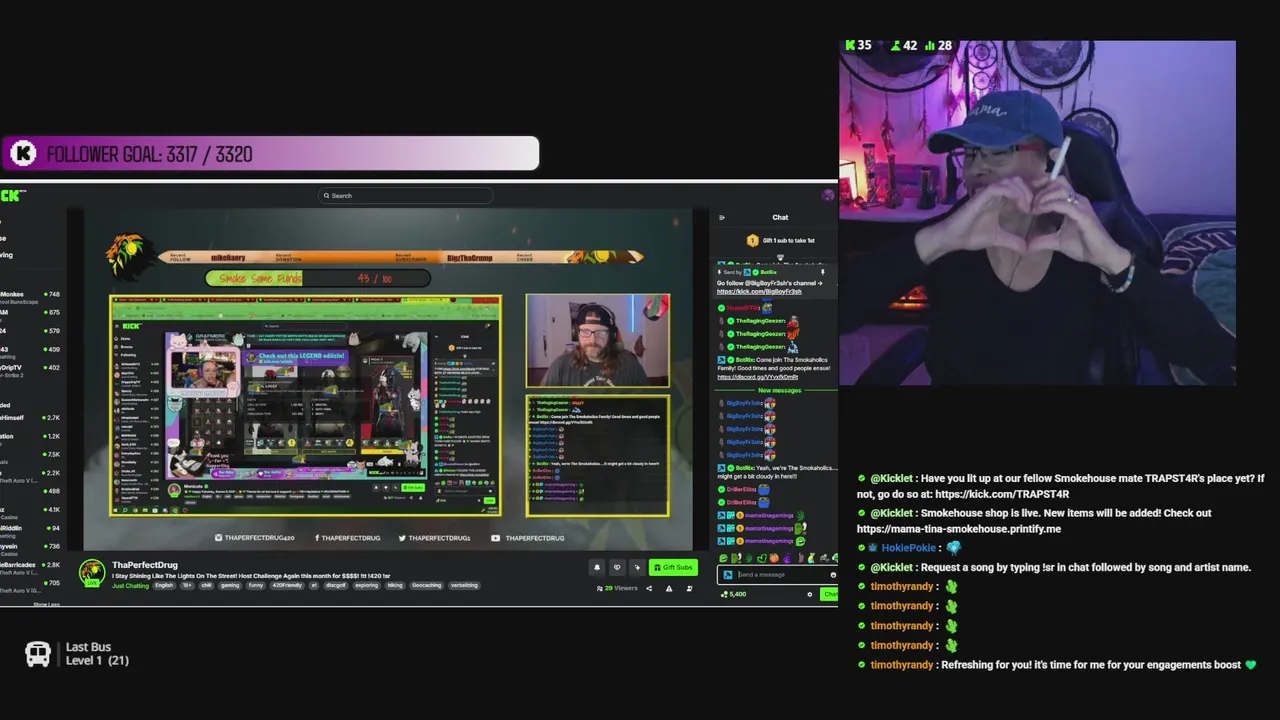1280x720 pixels.
Task: Click the heart follow icon
Action: coord(617,567)
